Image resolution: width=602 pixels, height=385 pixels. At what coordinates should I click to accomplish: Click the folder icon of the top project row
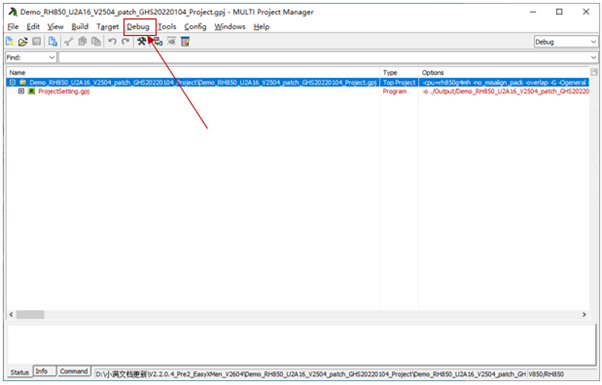click(x=23, y=83)
